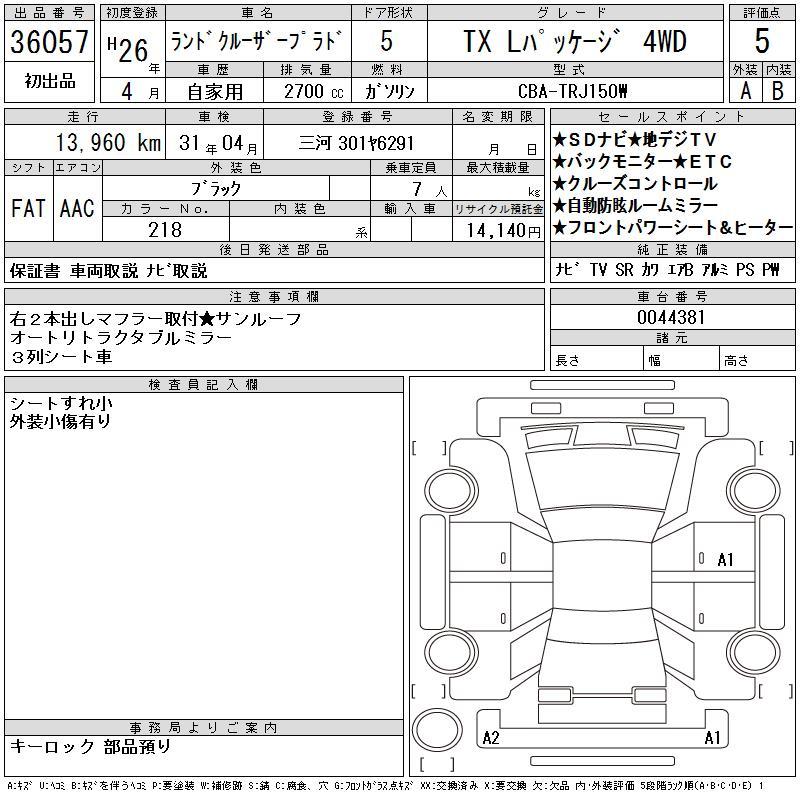Viewport: 800px width, 800px height.
Task: Select exterior color ブラック
Action: (x=216, y=189)
